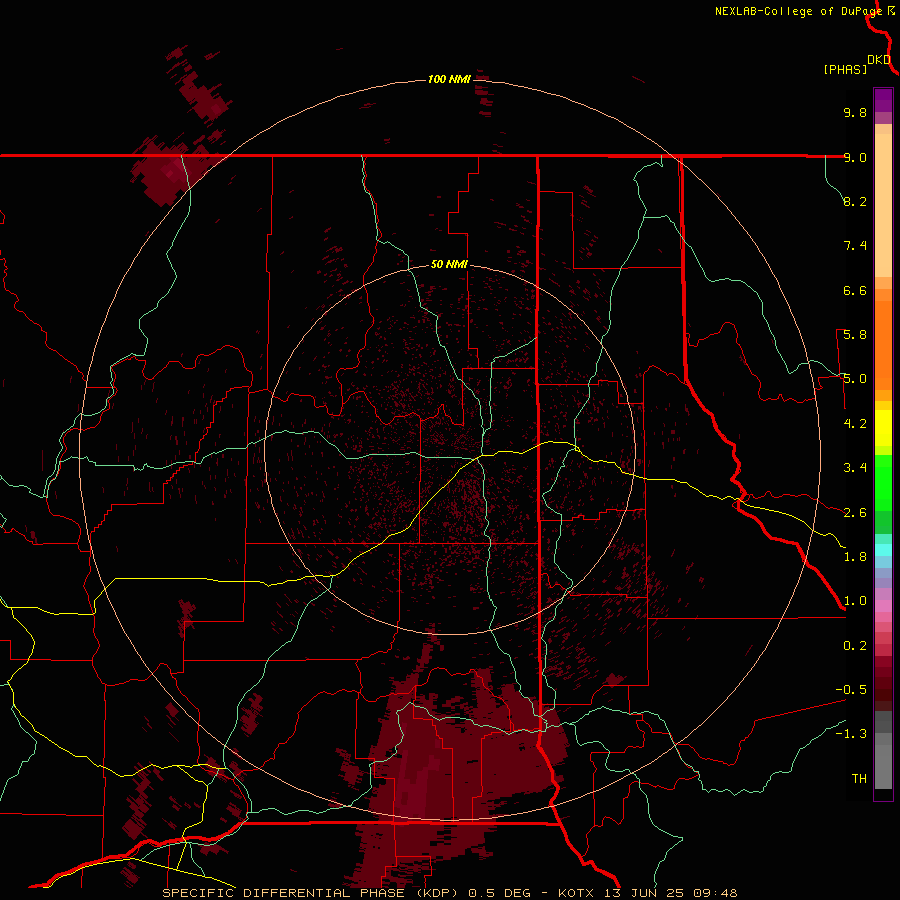
Task: Pick the cyan segment of the color bar
Action: (883, 550)
